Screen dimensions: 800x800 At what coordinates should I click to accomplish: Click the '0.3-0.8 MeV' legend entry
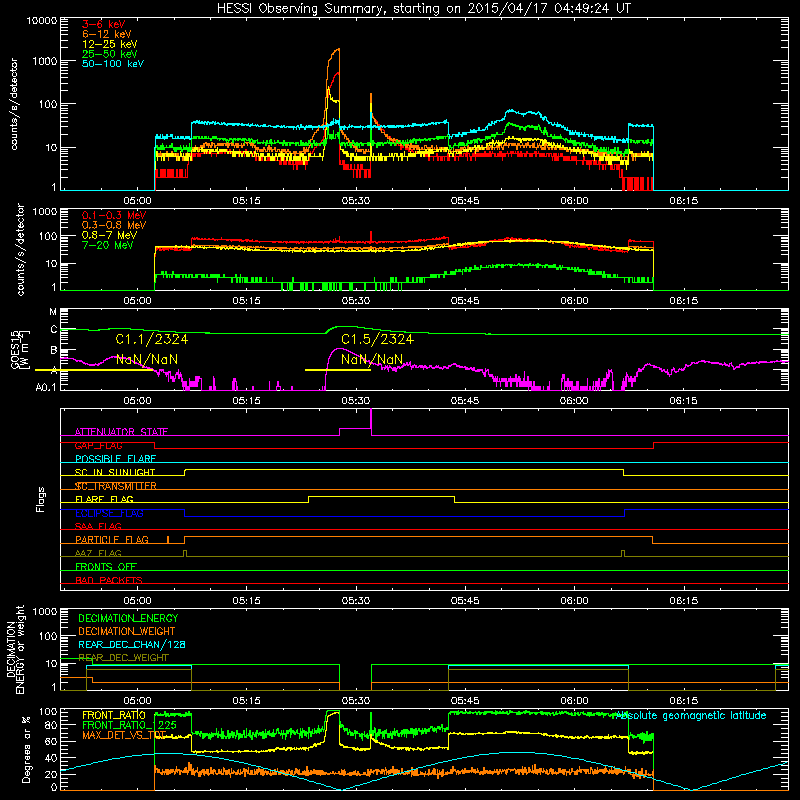(x=114, y=226)
